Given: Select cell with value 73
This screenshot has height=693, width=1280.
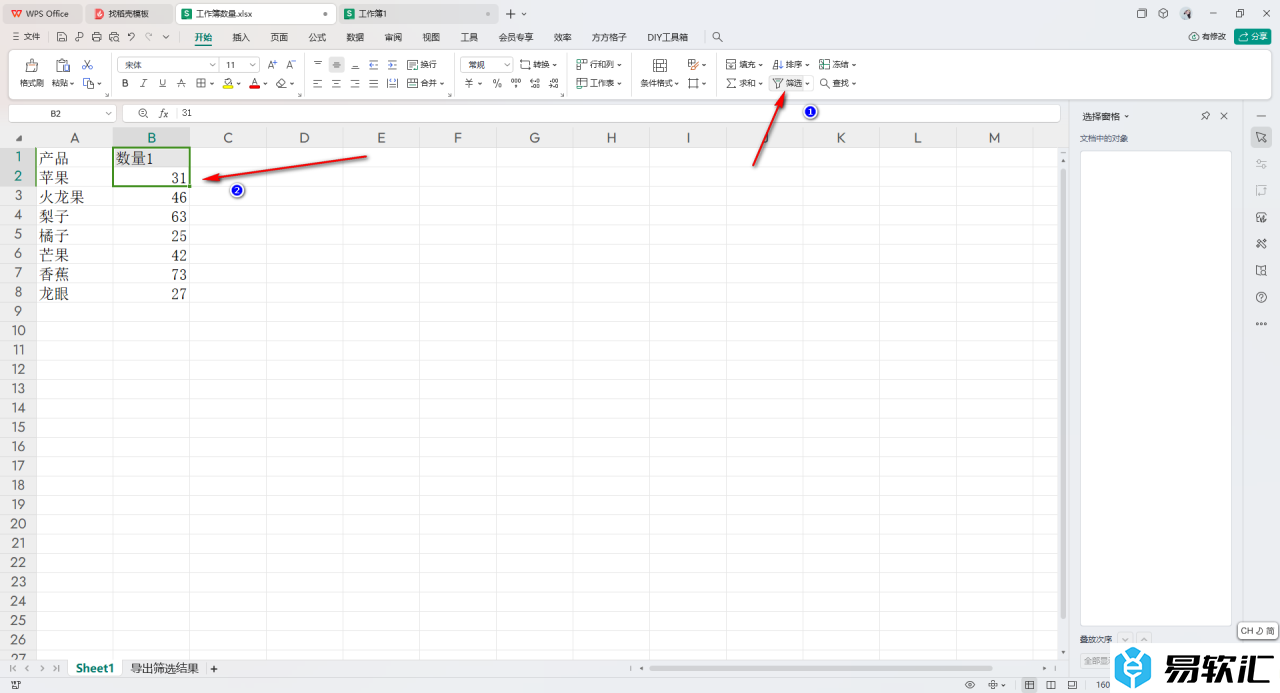Looking at the screenshot, I should click(151, 274).
